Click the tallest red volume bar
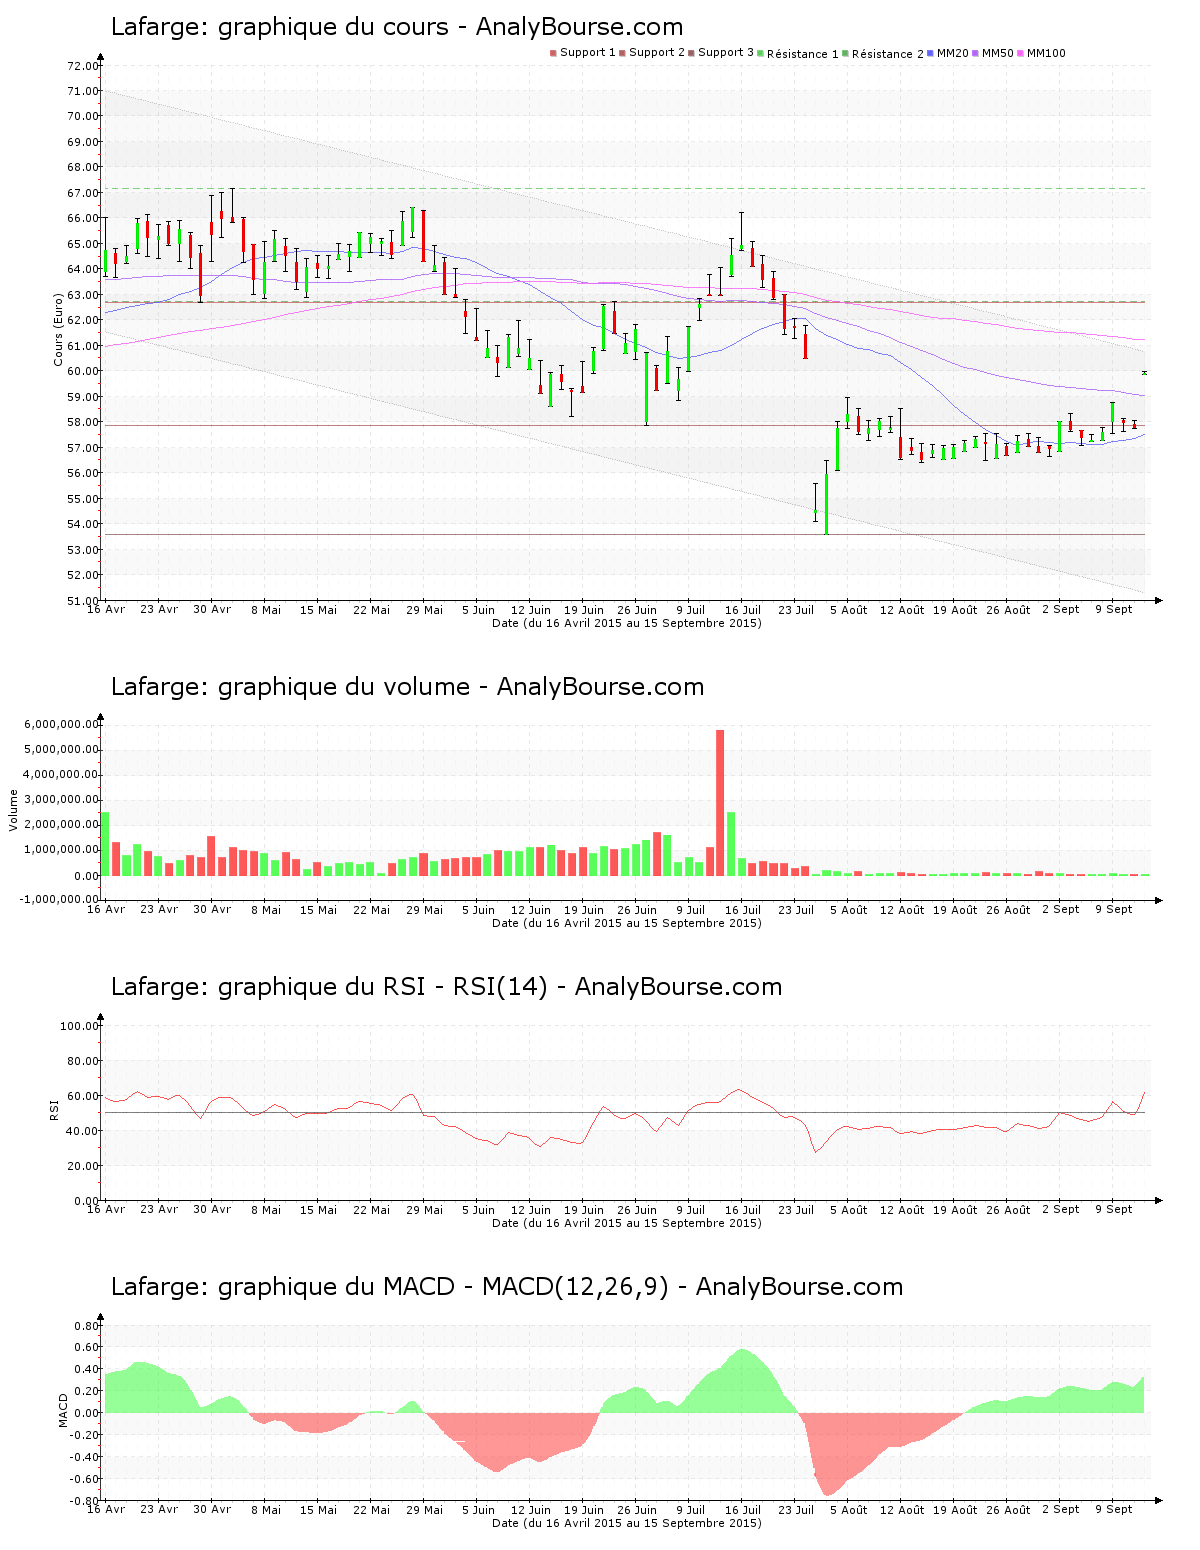The width and height of the screenshot is (1200, 1550). click(x=720, y=803)
